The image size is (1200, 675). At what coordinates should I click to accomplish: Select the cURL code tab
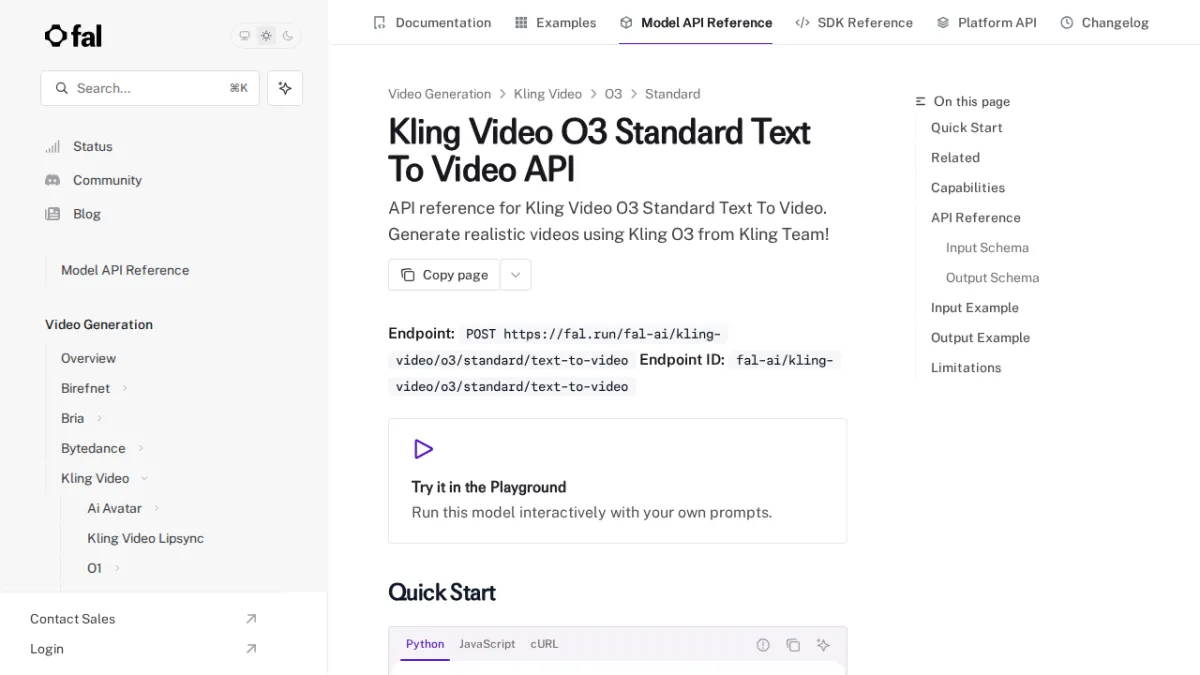coord(544,644)
